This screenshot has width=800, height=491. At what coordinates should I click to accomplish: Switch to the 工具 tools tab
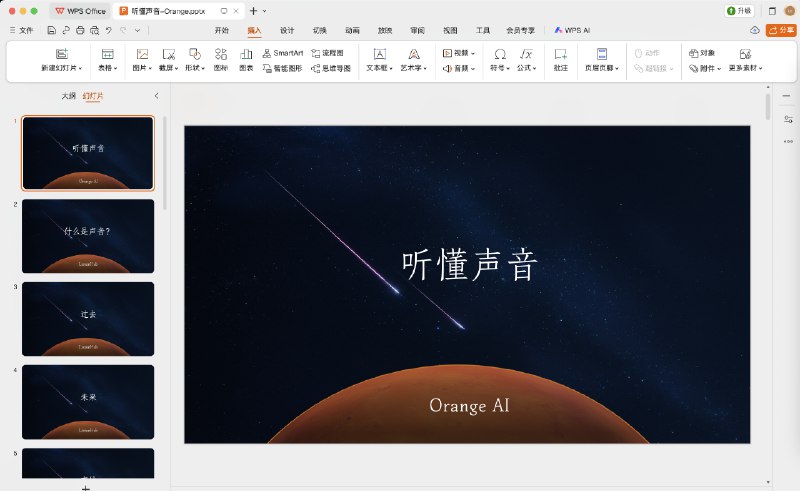pyautogui.click(x=483, y=31)
